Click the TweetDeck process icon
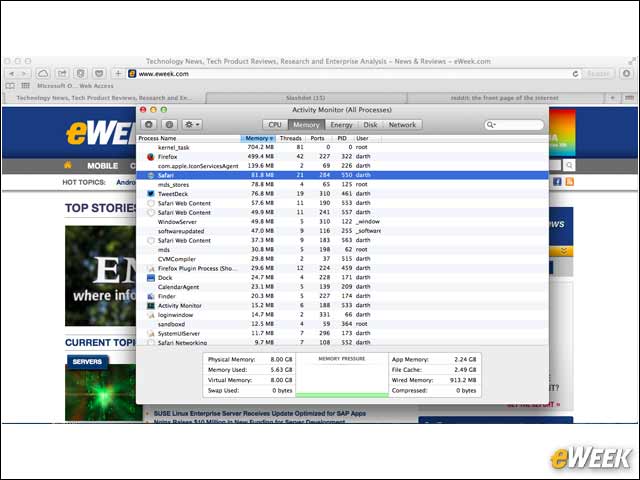Image resolution: width=640 pixels, height=480 pixels. point(151,194)
